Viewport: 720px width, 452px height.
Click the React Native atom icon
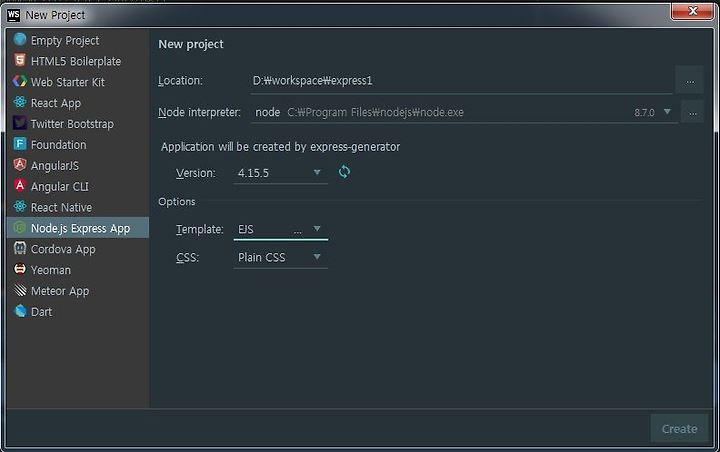pyautogui.click(x=20, y=207)
